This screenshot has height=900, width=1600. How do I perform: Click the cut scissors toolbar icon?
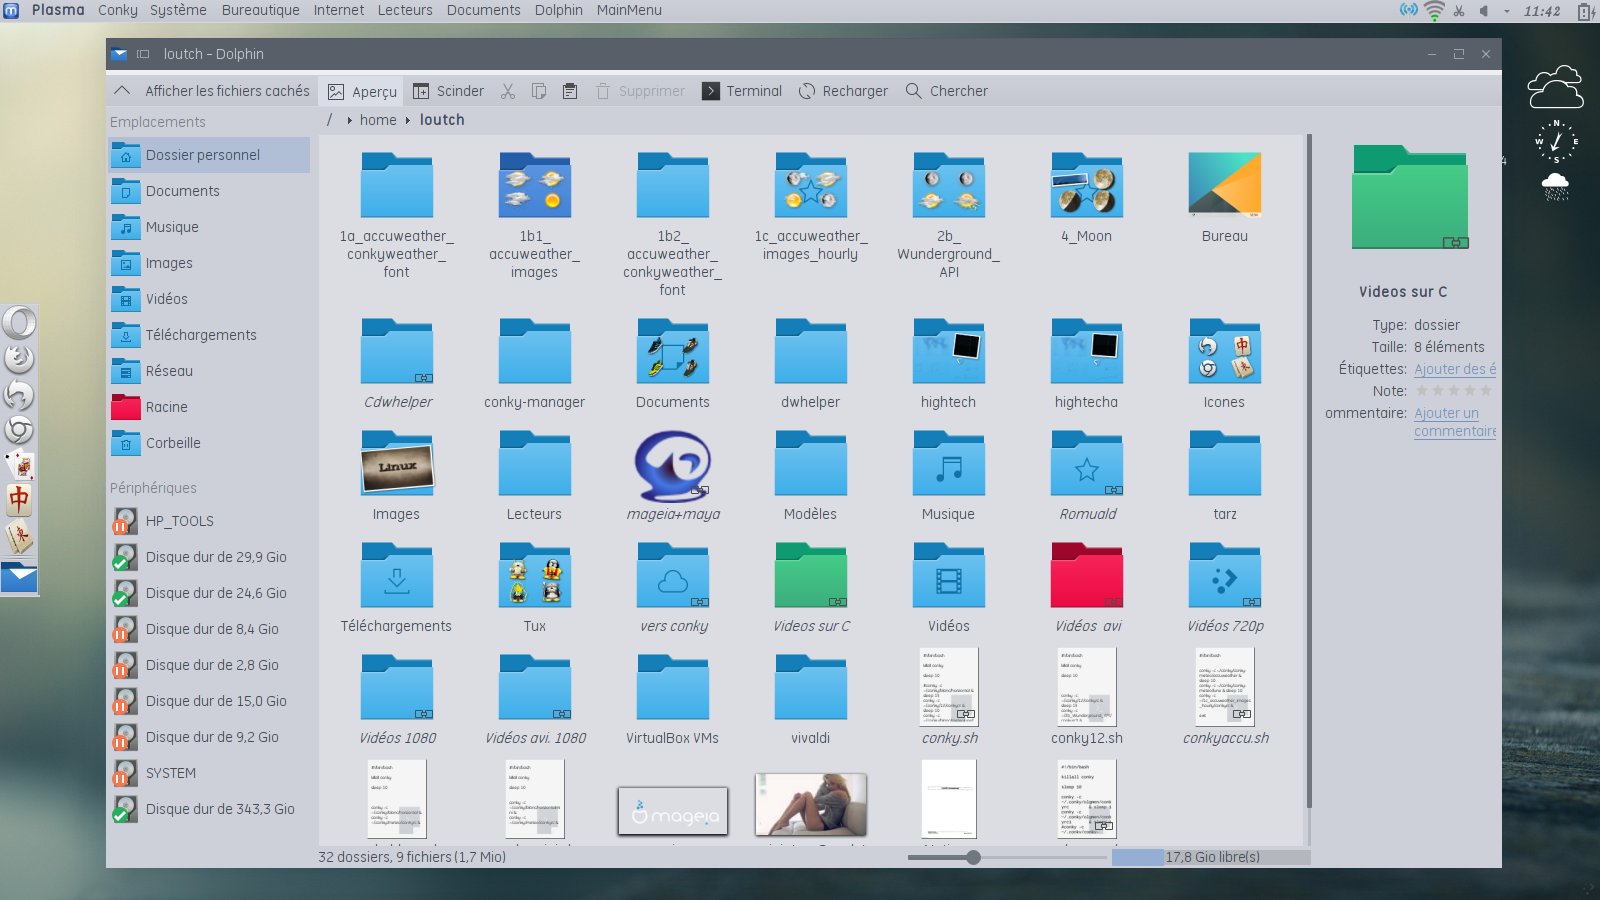coord(508,91)
